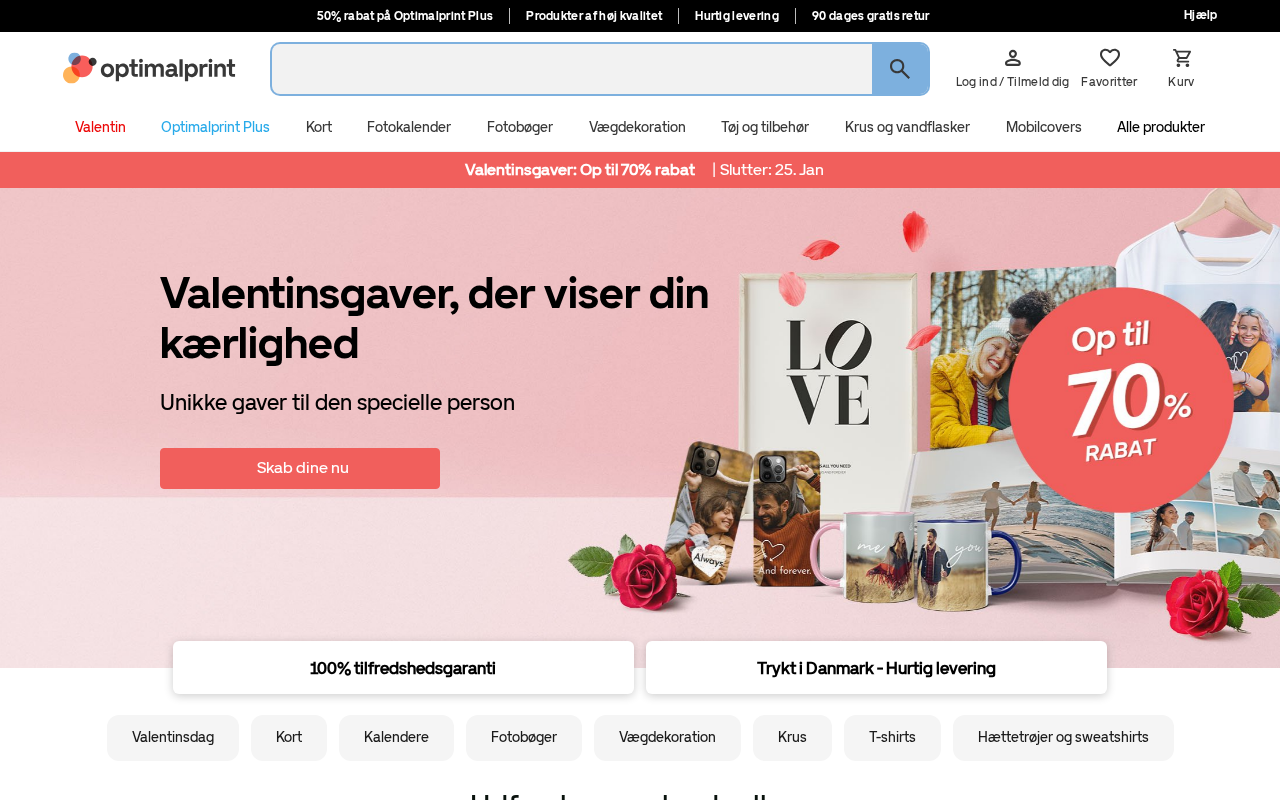Open the Mobilcovers menu
Screen dimensions: 1280x800
coord(1044,127)
